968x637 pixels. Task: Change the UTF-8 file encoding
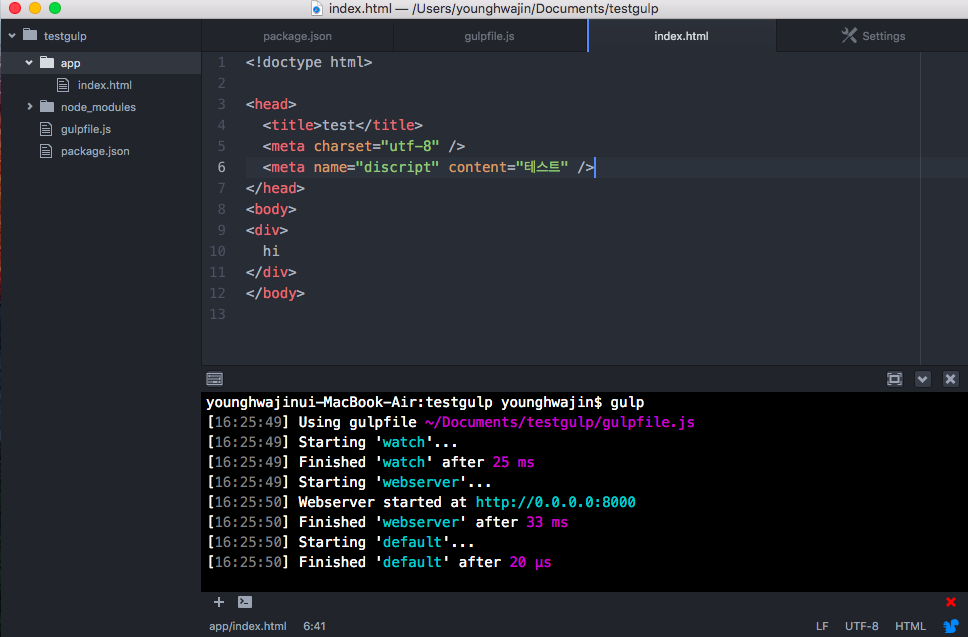point(862,626)
